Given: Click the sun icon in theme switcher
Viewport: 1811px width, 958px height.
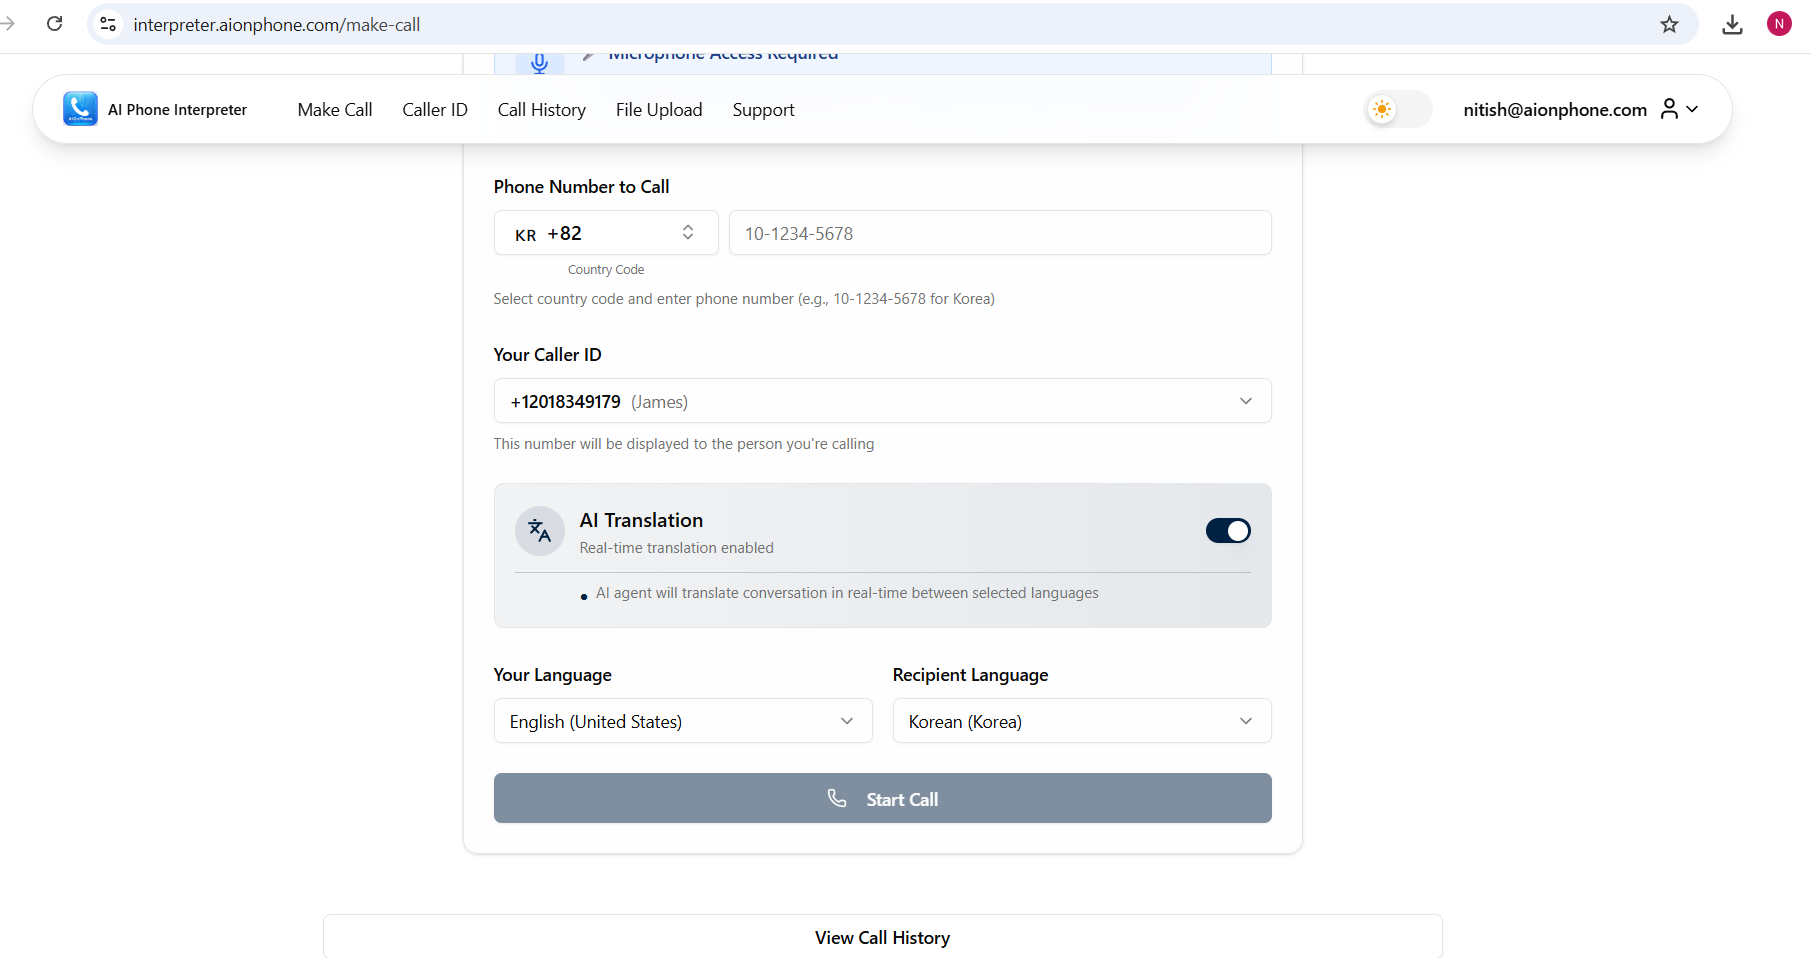Looking at the screenshot, I should pyautogui.click(x=1382, y=109).
